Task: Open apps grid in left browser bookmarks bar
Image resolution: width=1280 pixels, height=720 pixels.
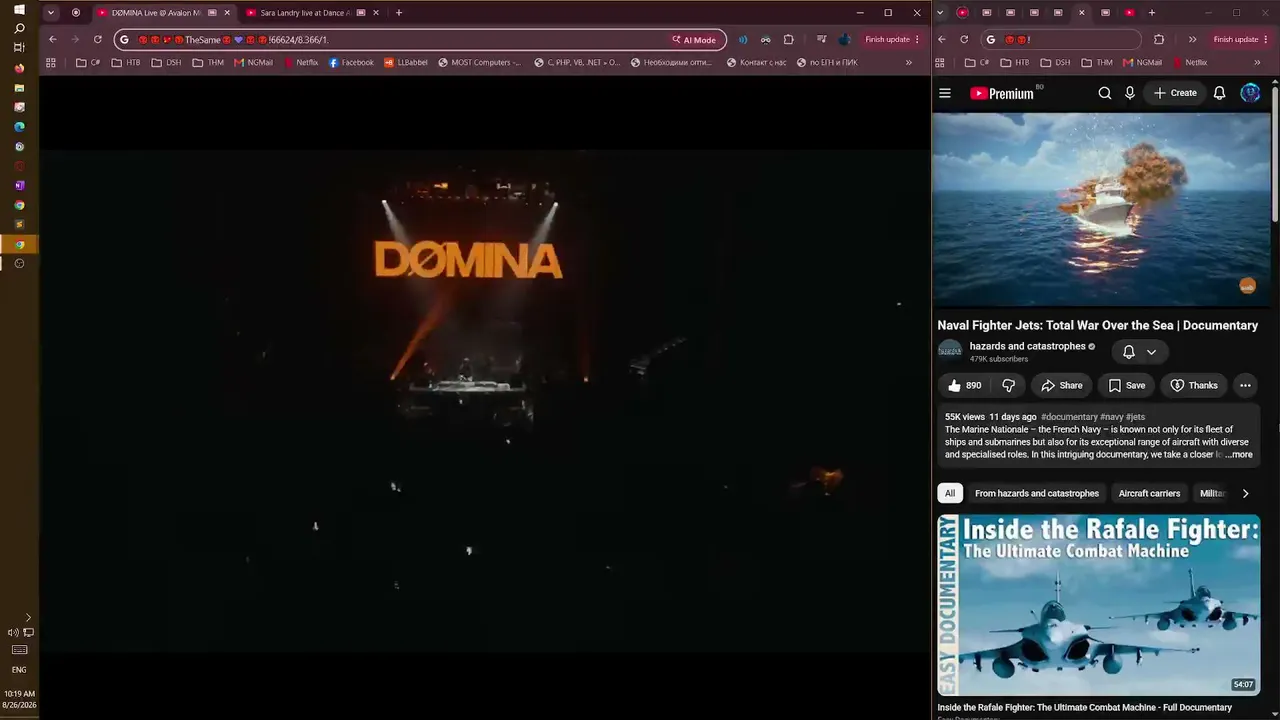Action: point(51,62)
